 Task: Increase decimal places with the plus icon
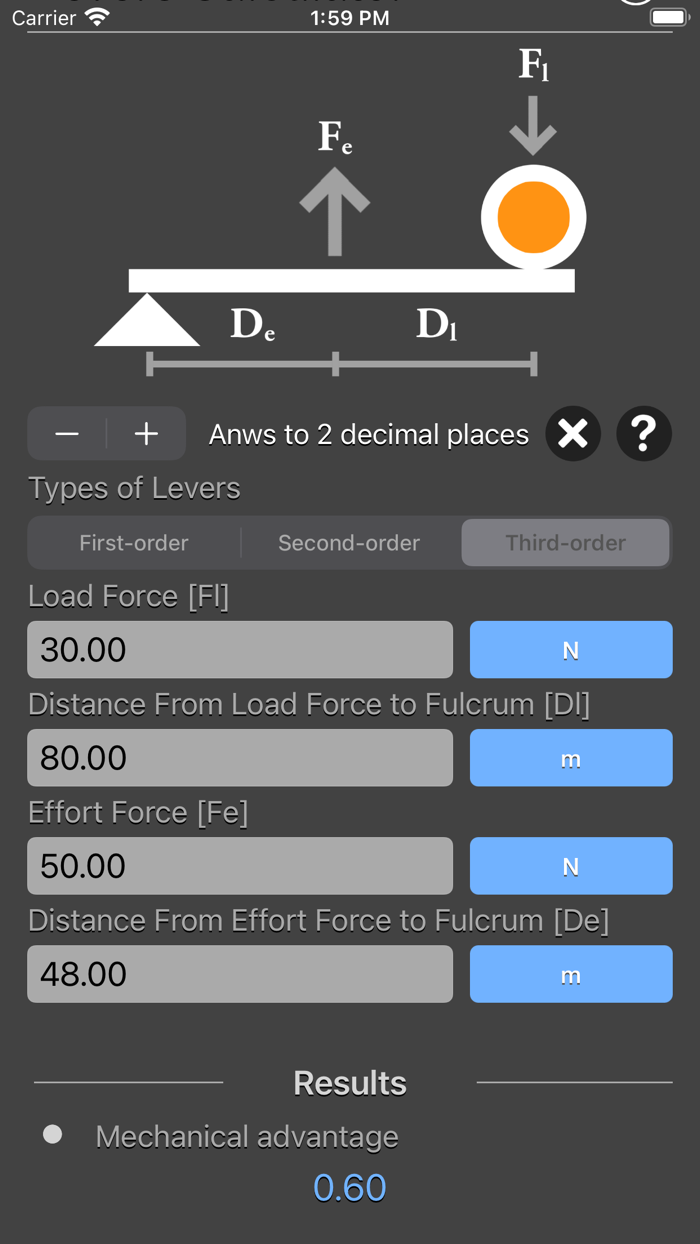pos(146,434)
